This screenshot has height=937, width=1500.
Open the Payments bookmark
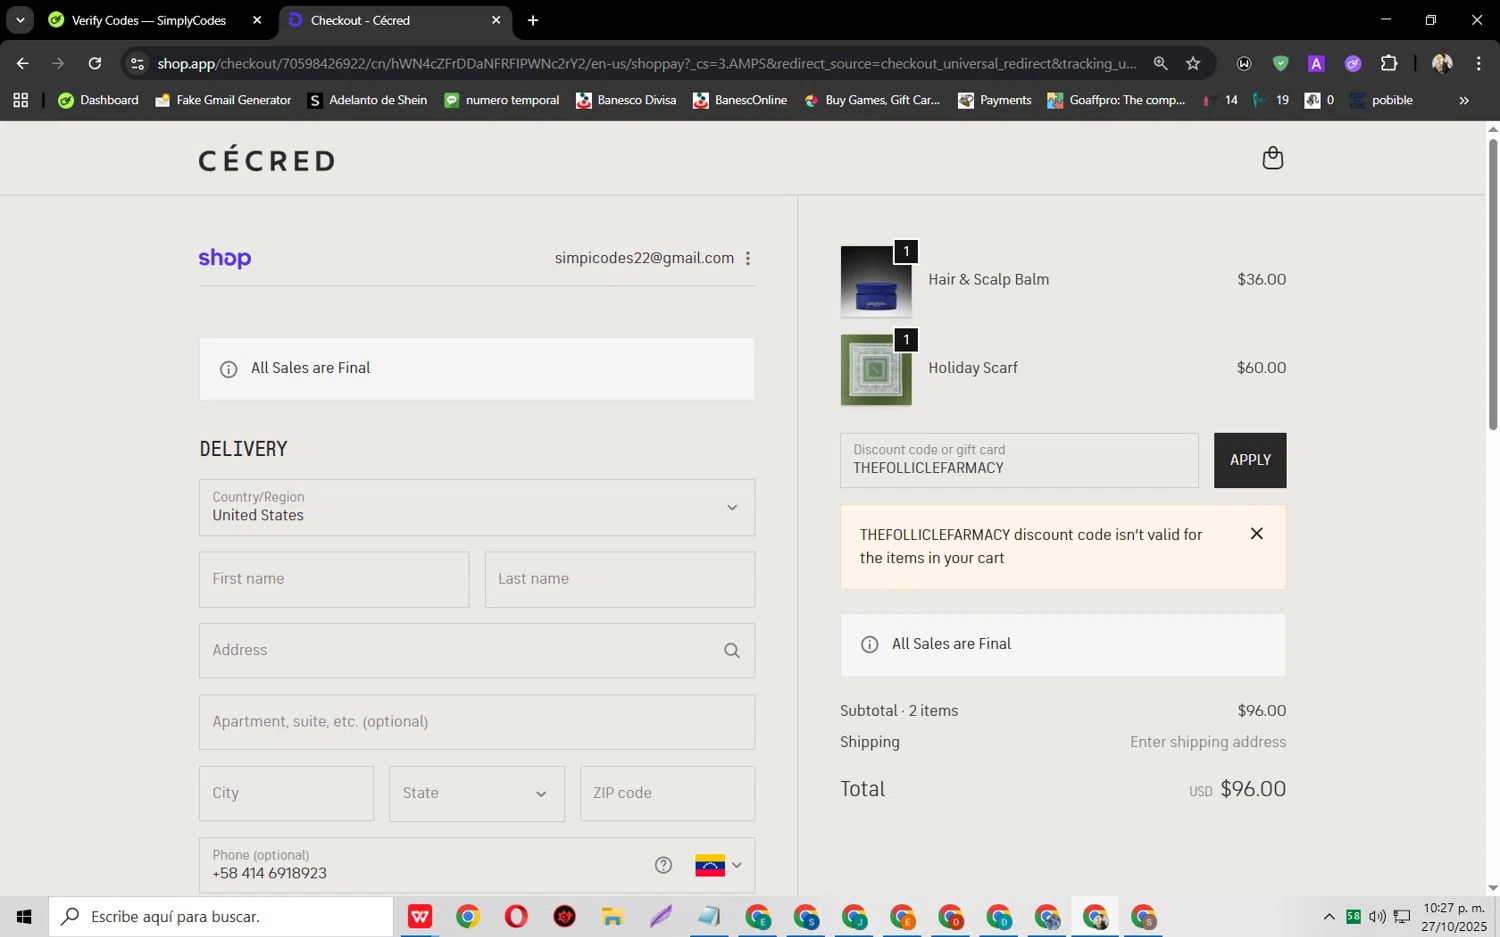point(994,100)
